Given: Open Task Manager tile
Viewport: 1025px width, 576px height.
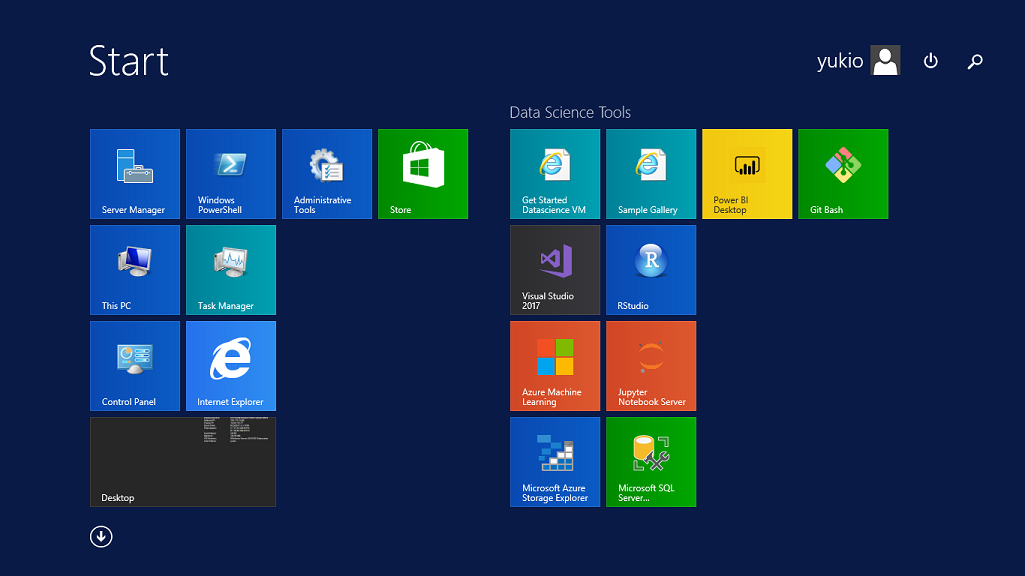Looking at the screenshot, I should coord(231,270).
